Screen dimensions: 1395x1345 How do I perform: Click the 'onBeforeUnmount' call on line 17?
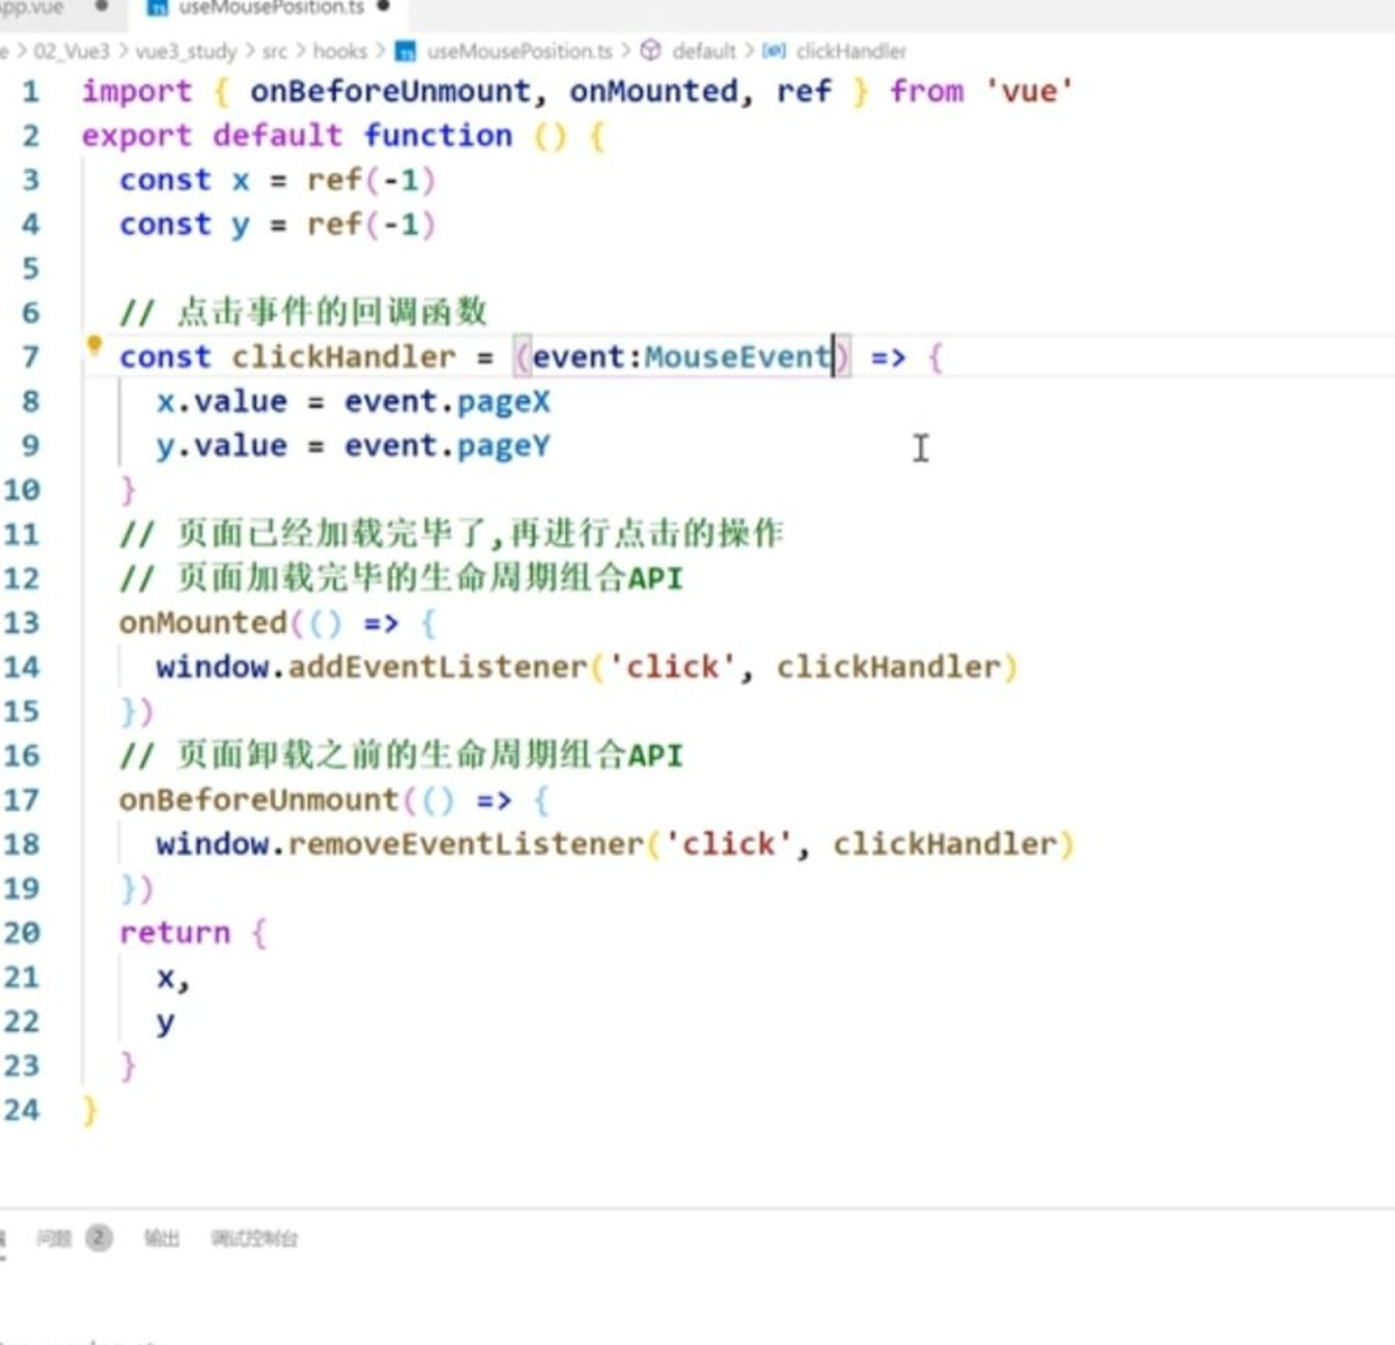pos(259,800)
